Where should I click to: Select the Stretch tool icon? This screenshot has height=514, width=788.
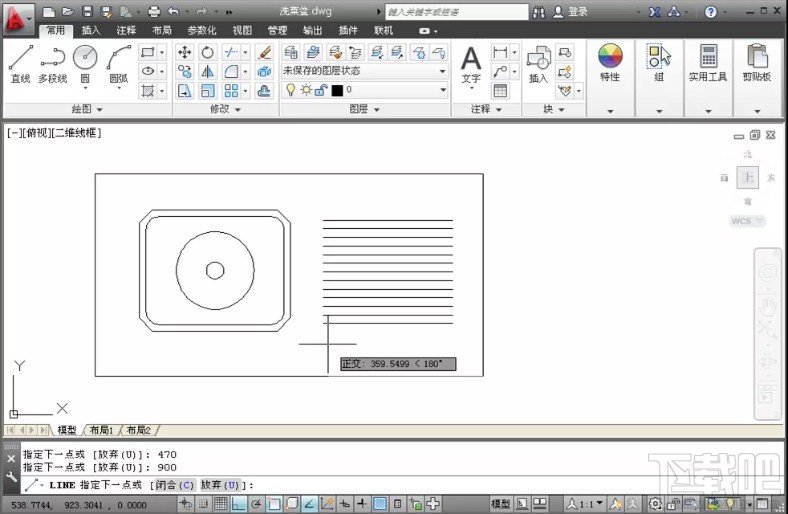click(x=184, y=91)
